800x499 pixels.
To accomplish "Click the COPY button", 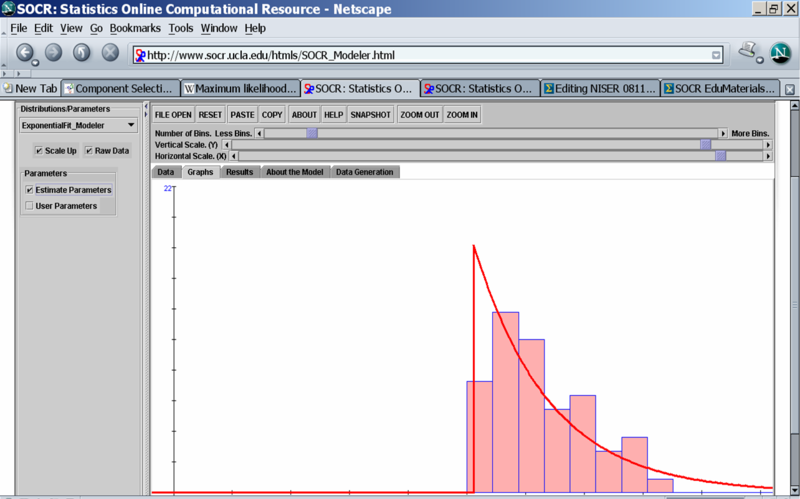I will [x=272, y=115].
